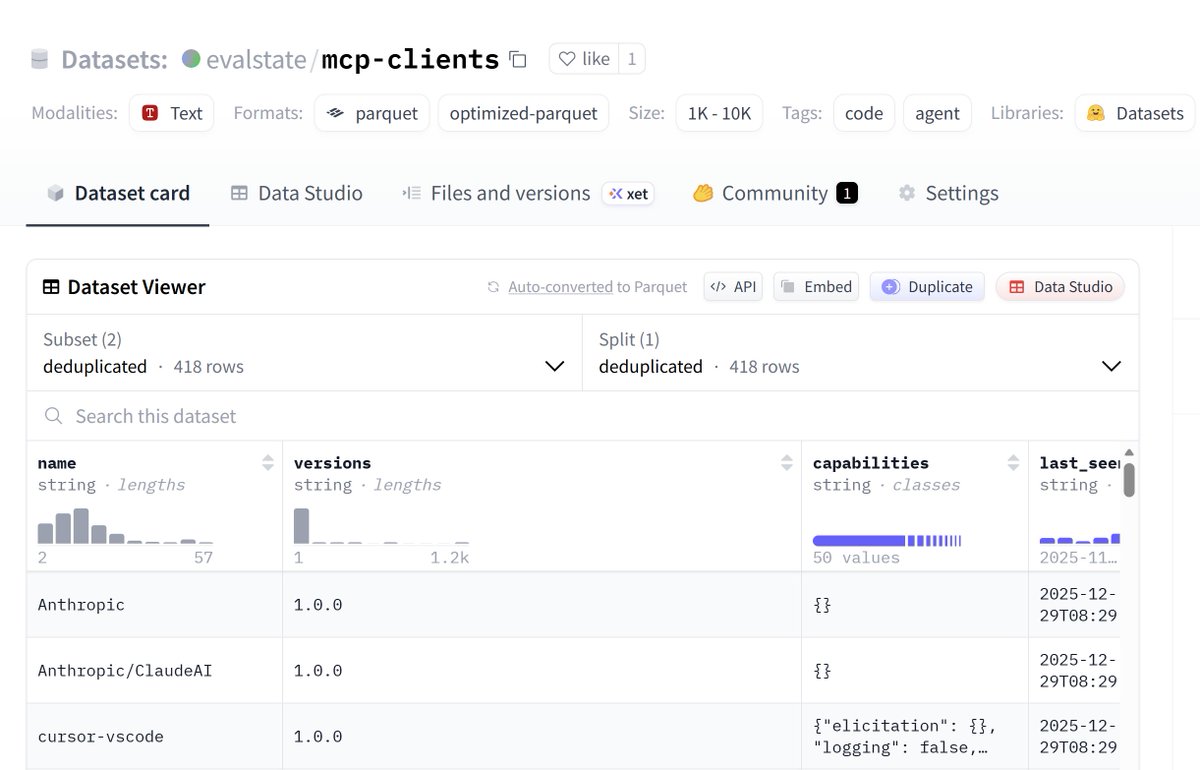Click the copy dataset name icon
The width and height of the screenshot is (1200, 770).
[x=518, y=60]
